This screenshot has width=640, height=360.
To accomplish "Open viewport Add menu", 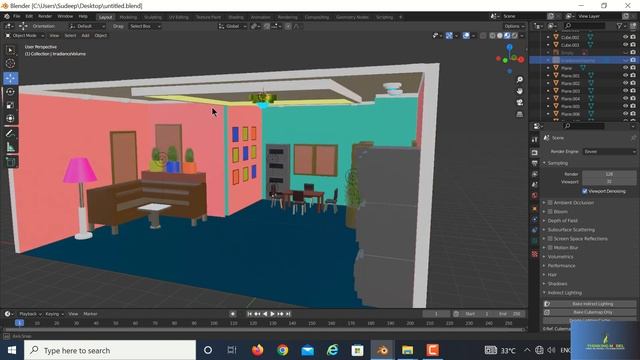I will (85, 36).
